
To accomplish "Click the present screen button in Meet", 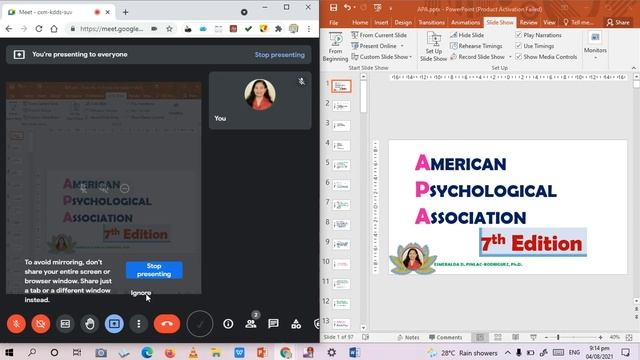I will (114, 324).
